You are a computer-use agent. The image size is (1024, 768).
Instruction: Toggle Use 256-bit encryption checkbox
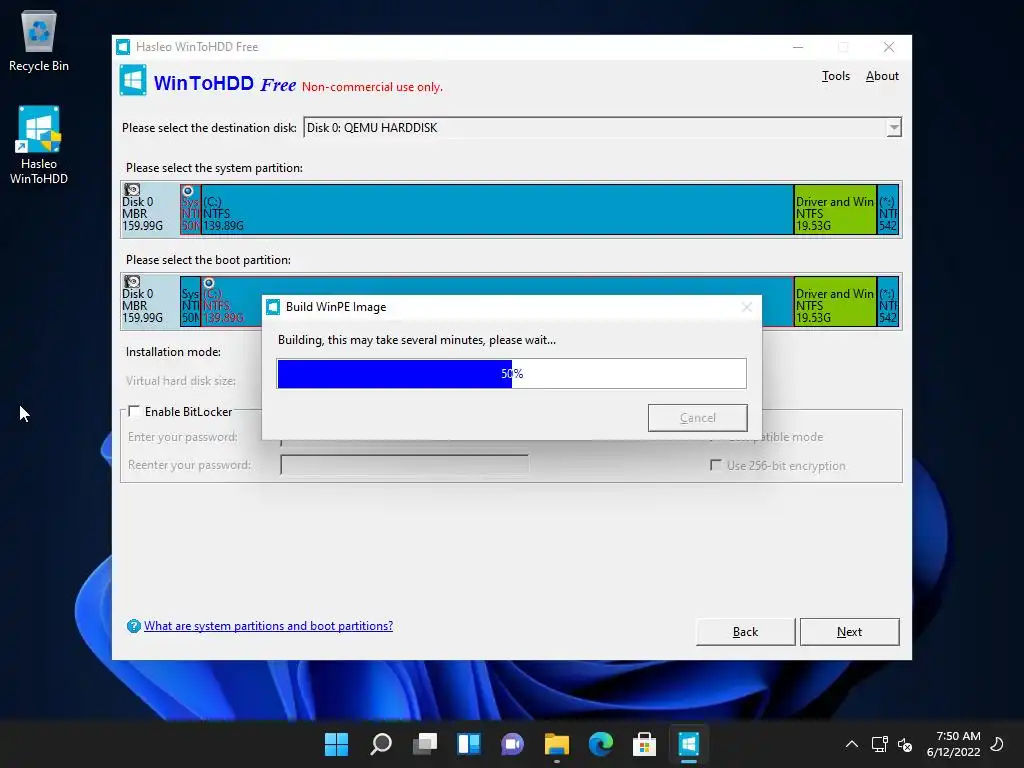click(x=716, y=465)
